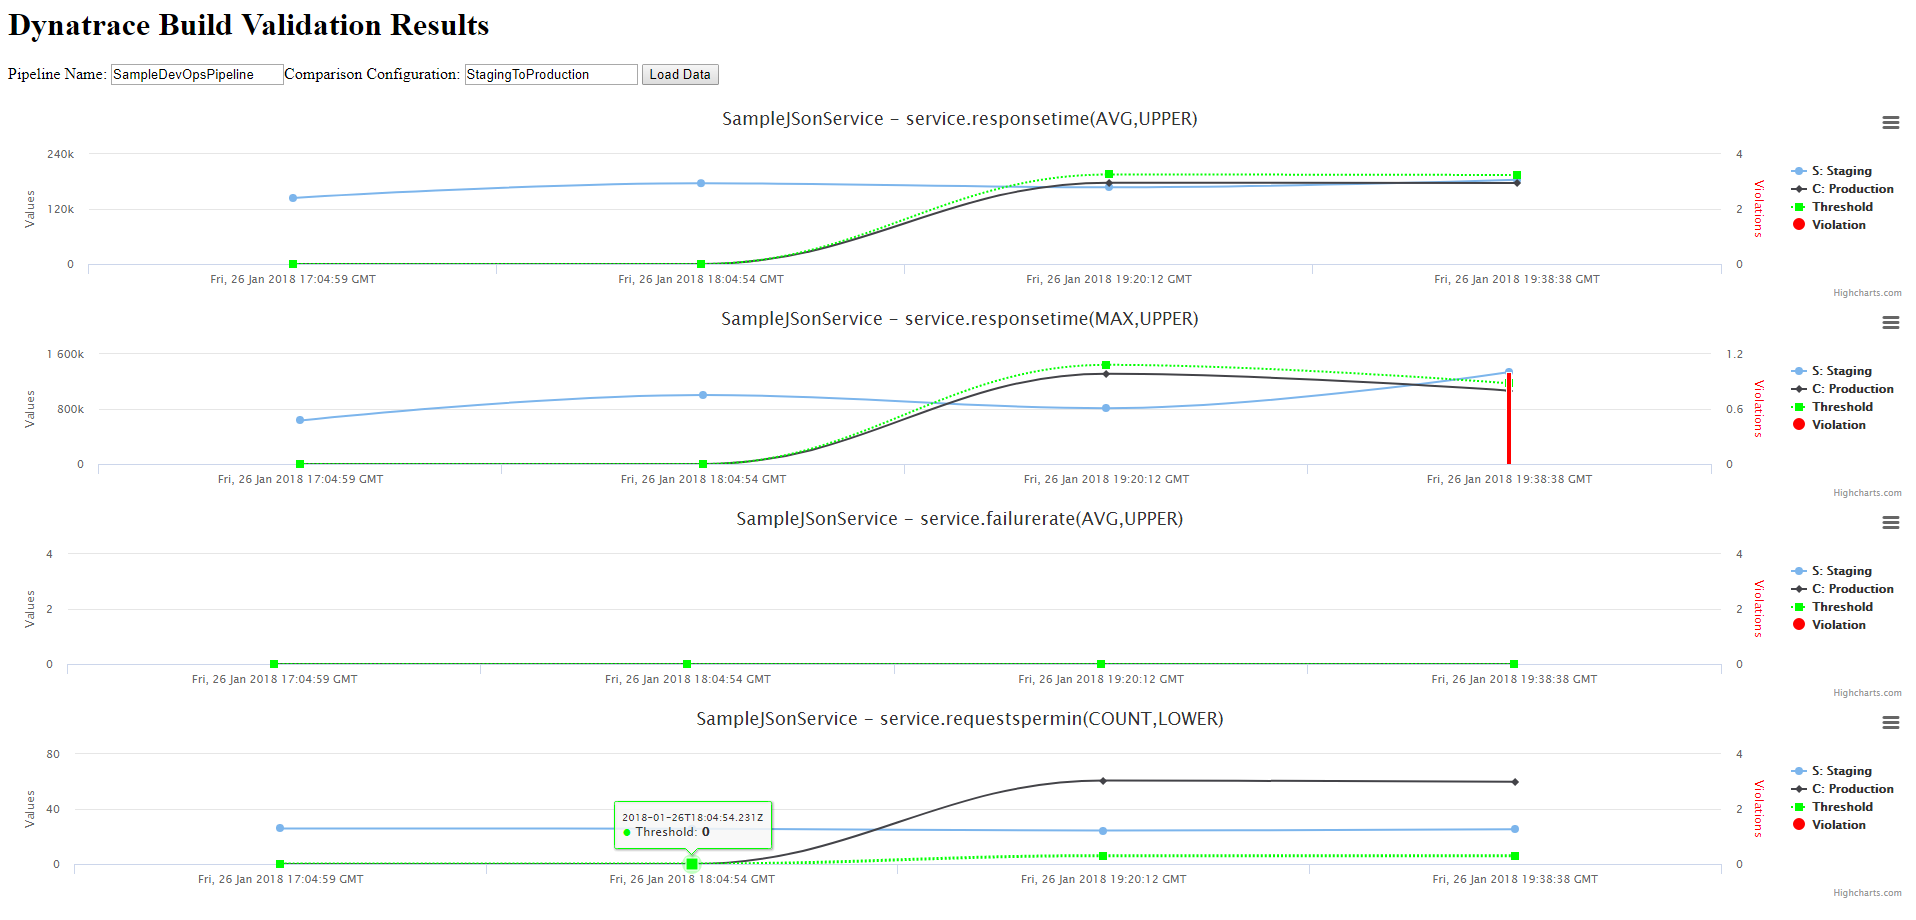The image size is (1916, 920).
Task: Select Threshold point at 17:04:59 in failurerate chart
Action: 274,664
